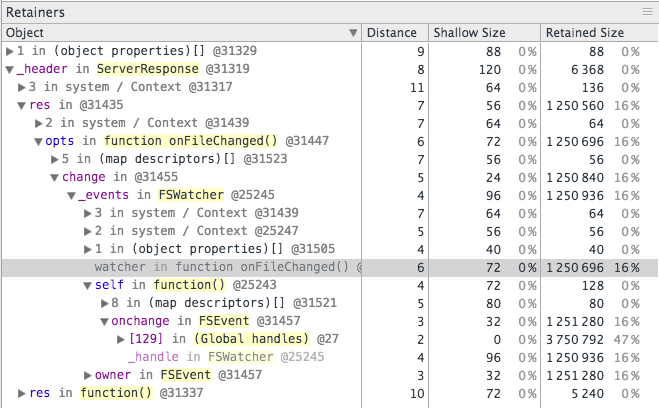
Task: Expand '5 in (map descriptors)[] @31523'
Action: click(55, 160)
